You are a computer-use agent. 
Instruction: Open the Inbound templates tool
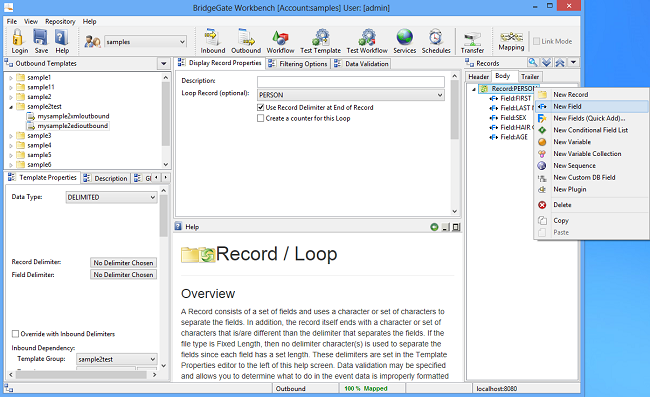213,41
